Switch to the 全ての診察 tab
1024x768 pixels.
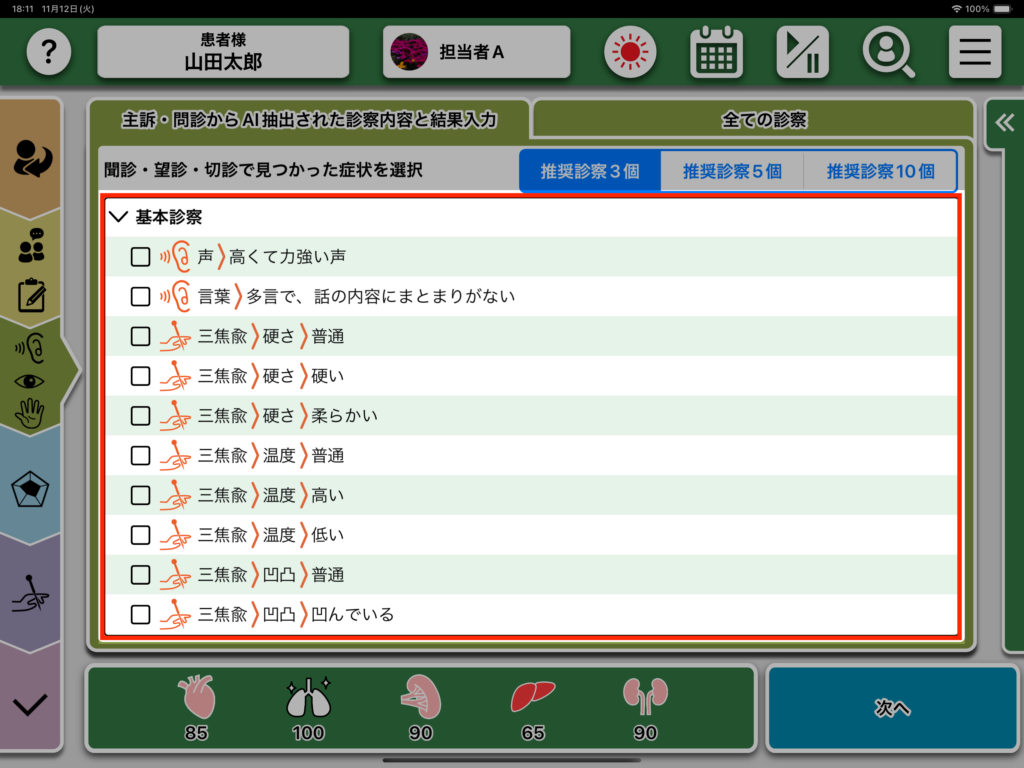pos(763,120)
